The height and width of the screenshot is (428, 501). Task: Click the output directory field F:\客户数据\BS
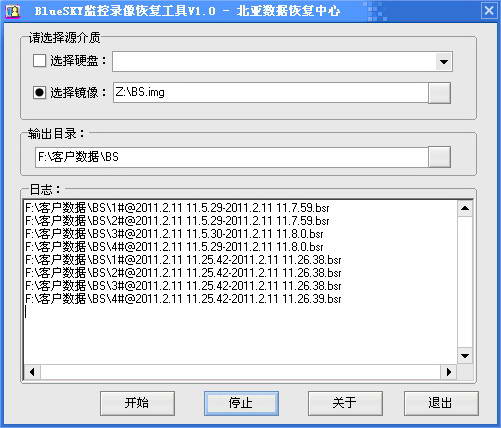click(x=231, y=157)
